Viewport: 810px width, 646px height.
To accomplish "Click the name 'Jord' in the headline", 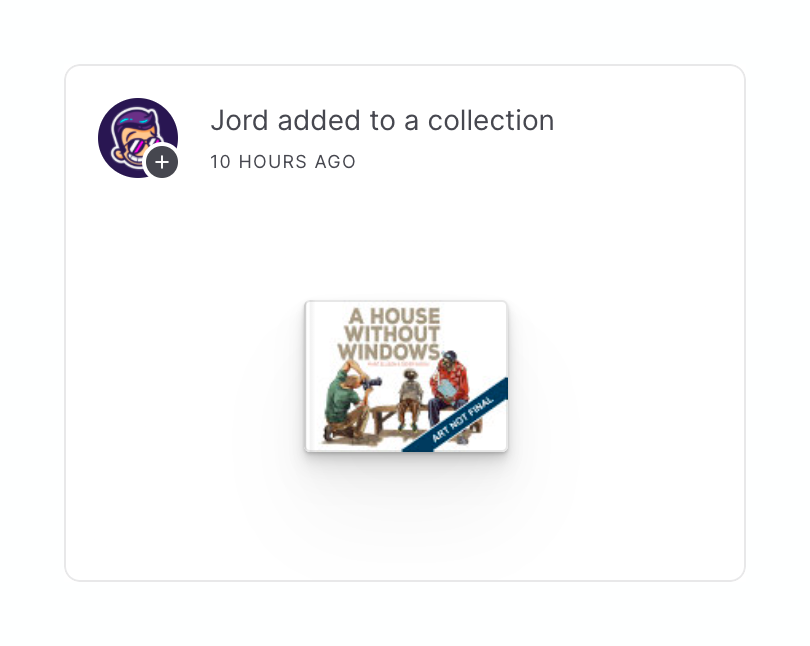I will [x=239, y=121].
